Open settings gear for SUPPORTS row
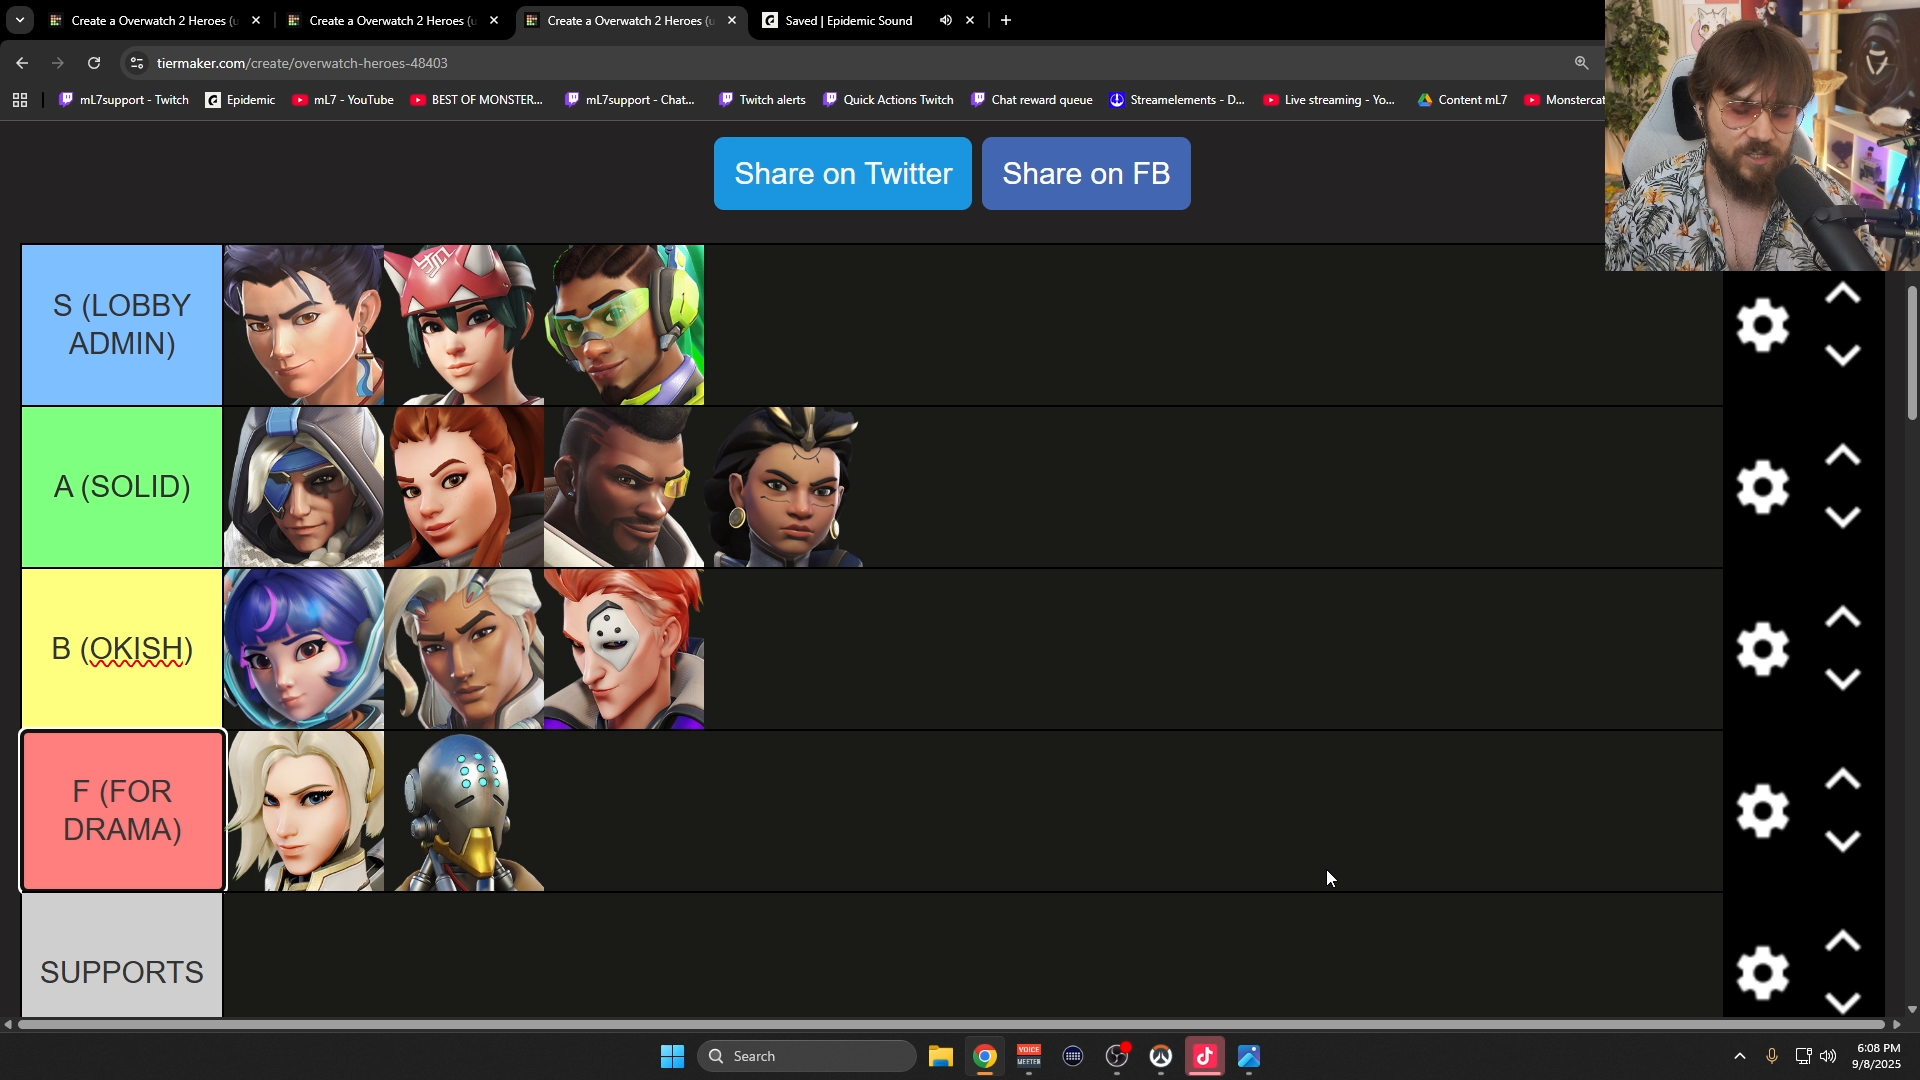This screenshot has width=1920, height=1080. [x=1762, y=973]
